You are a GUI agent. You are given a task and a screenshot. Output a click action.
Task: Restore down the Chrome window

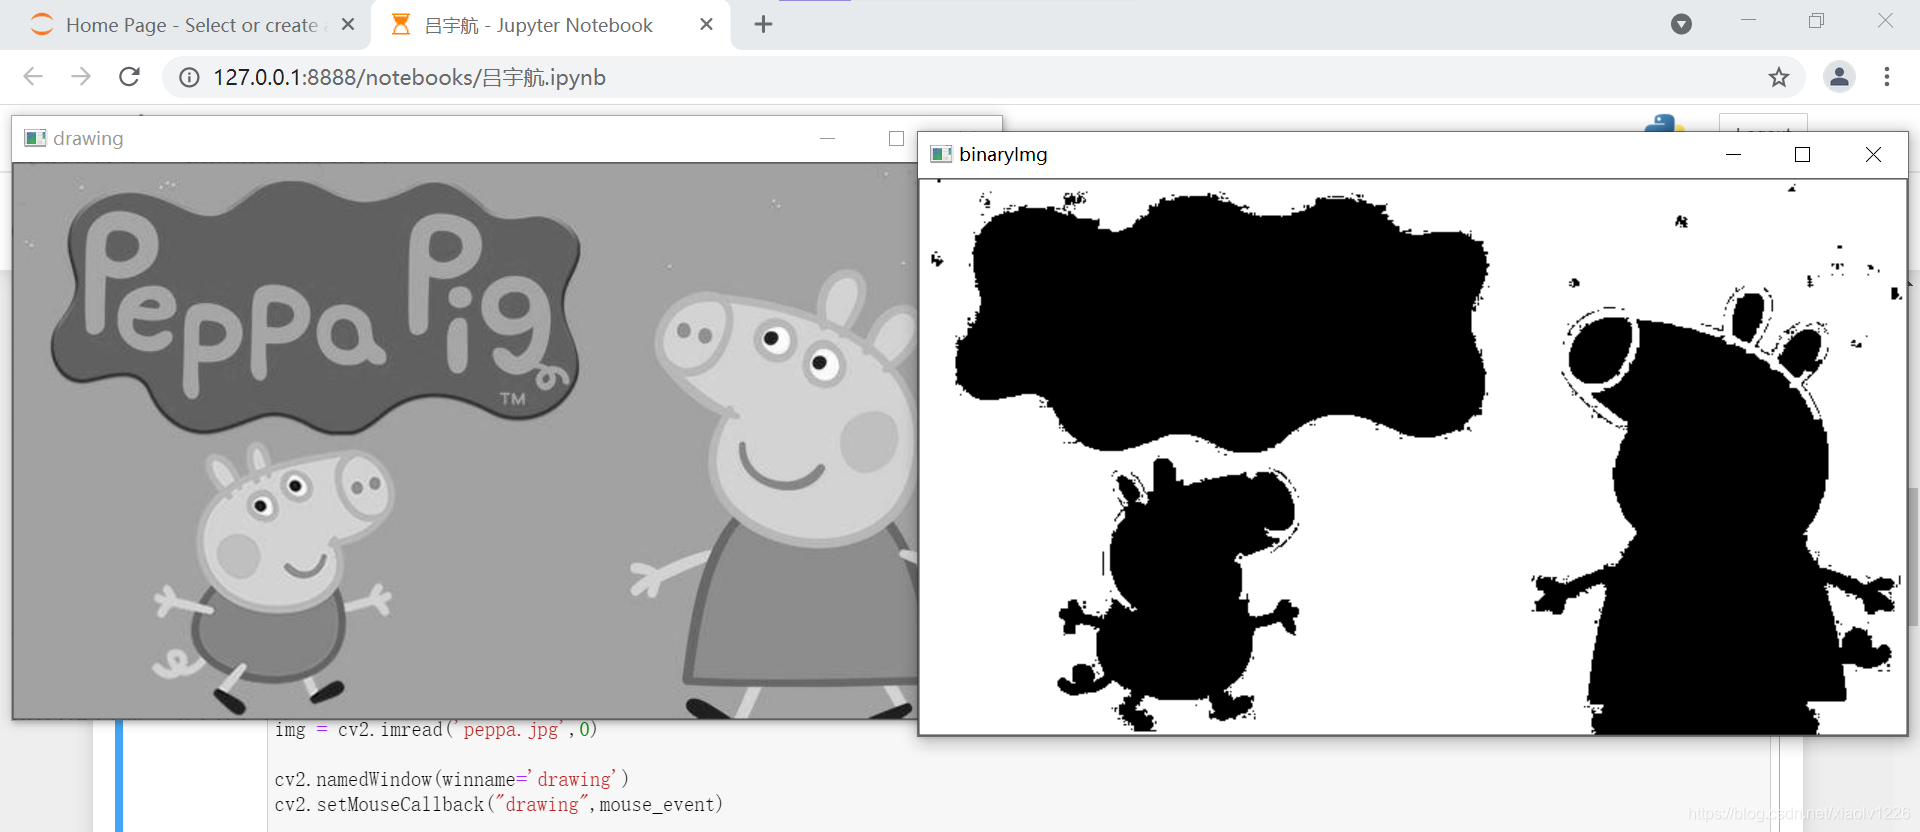click(x=1816, y=21)
